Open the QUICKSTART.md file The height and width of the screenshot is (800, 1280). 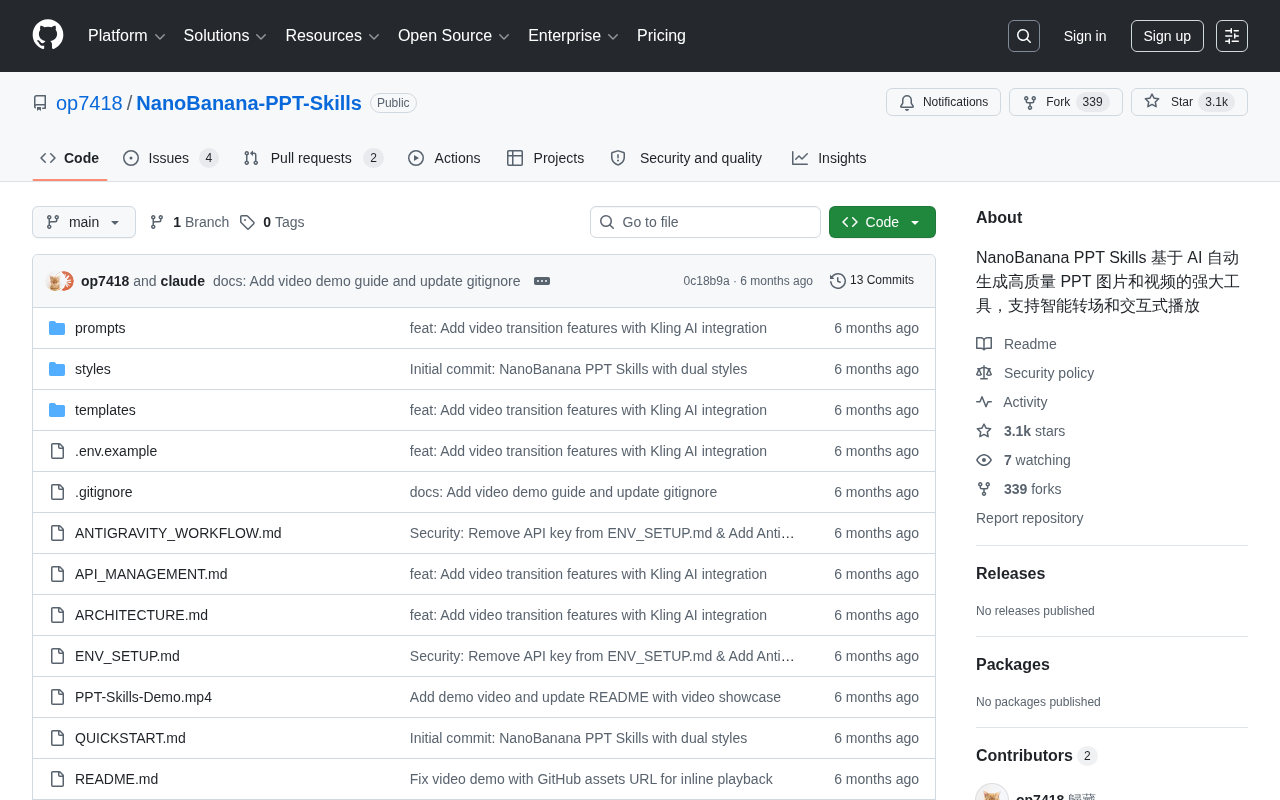(130, 738)
